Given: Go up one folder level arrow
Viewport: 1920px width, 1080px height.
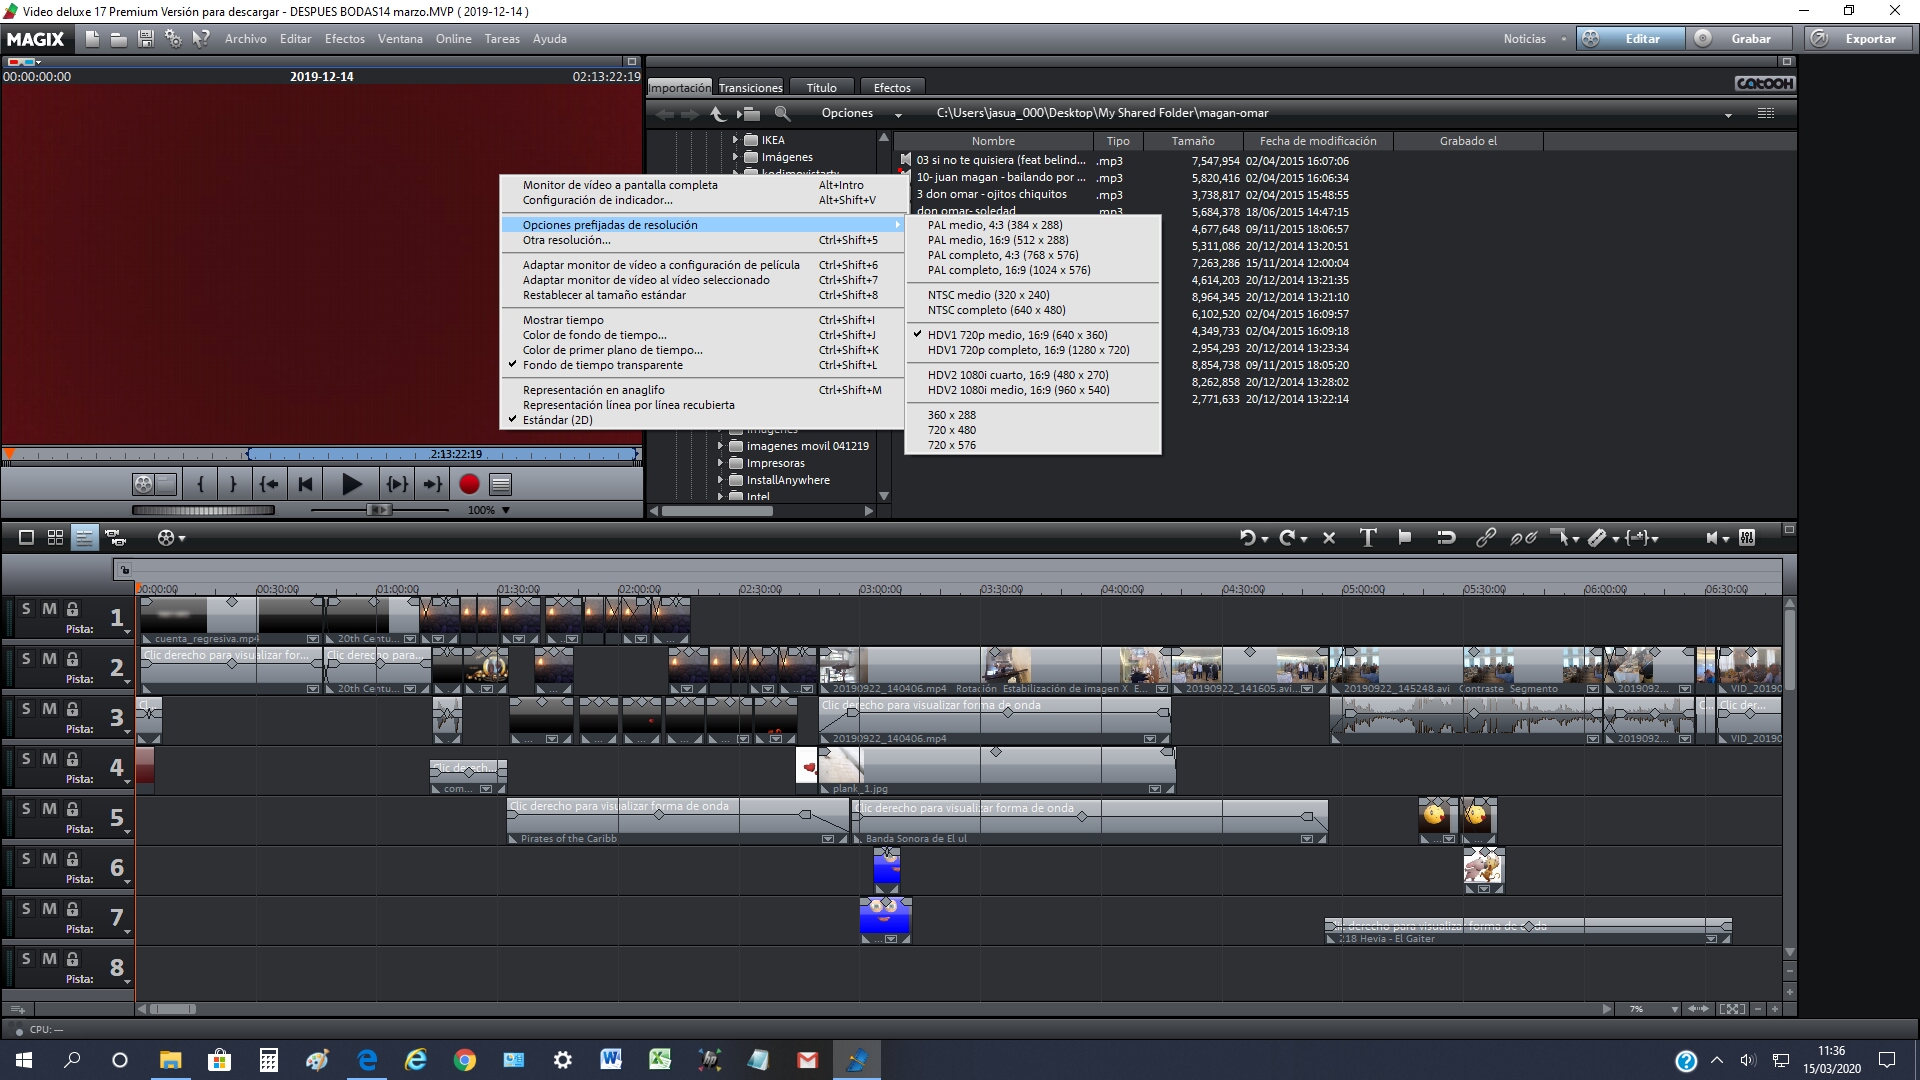Looking at the screenshot, I should tap(717, 114).
